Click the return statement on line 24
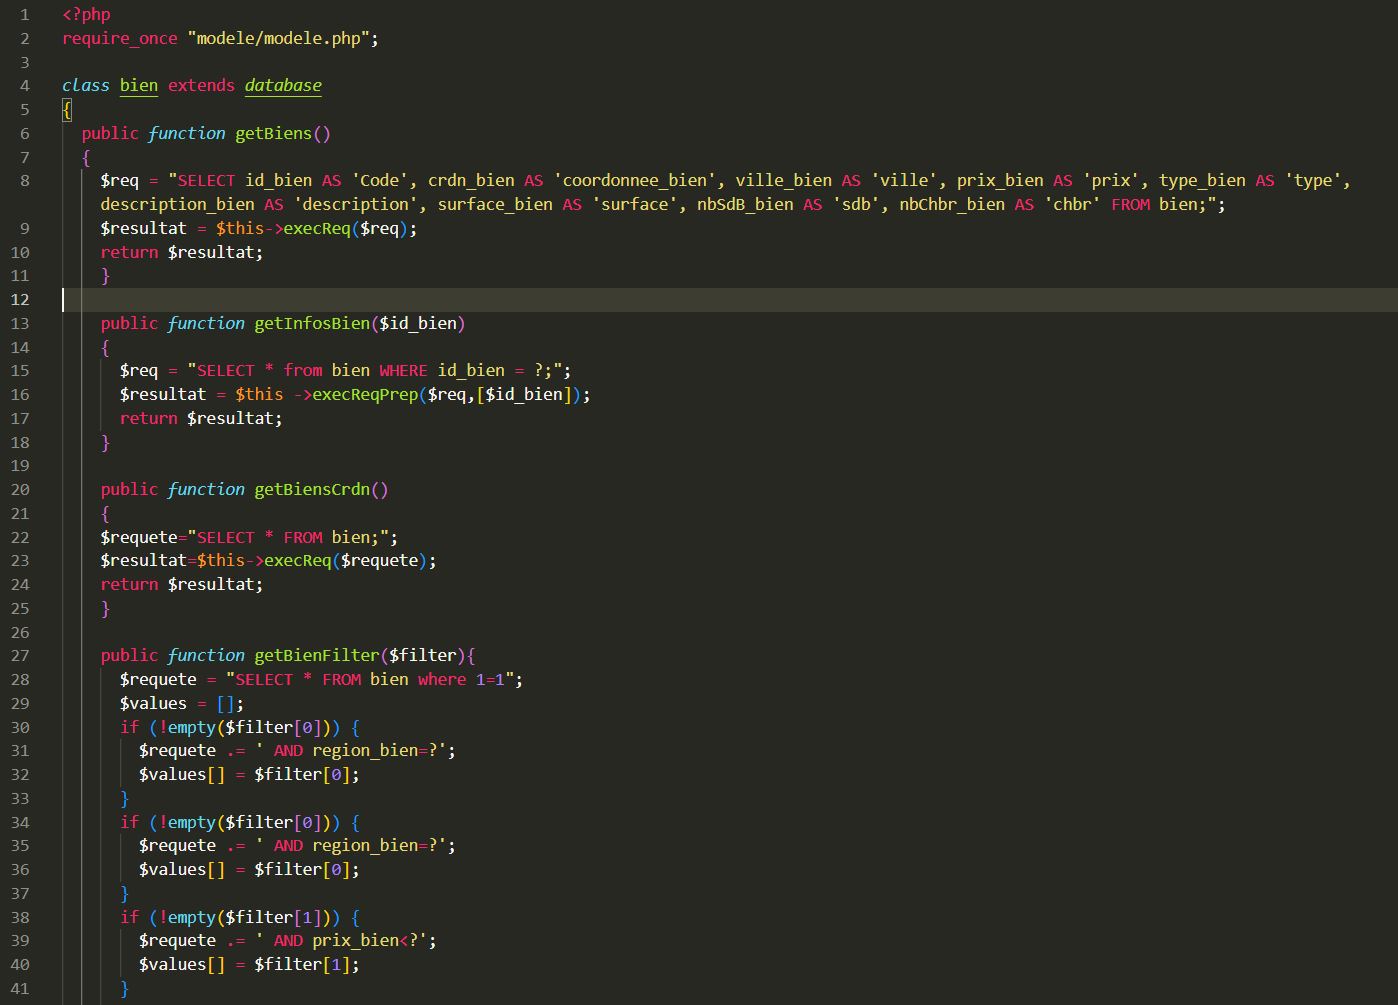This screenshot has height=1005, width=1398. [129, 584]
